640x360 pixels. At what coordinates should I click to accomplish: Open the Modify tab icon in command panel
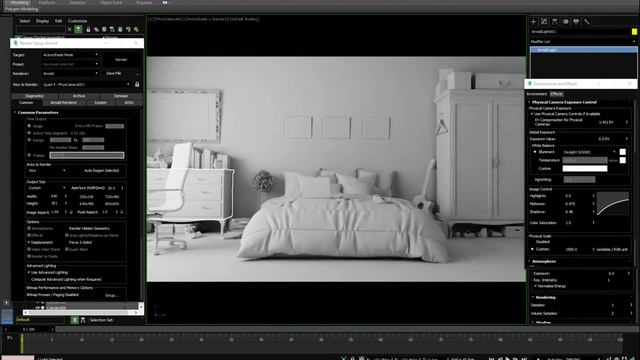pos(544,22)
